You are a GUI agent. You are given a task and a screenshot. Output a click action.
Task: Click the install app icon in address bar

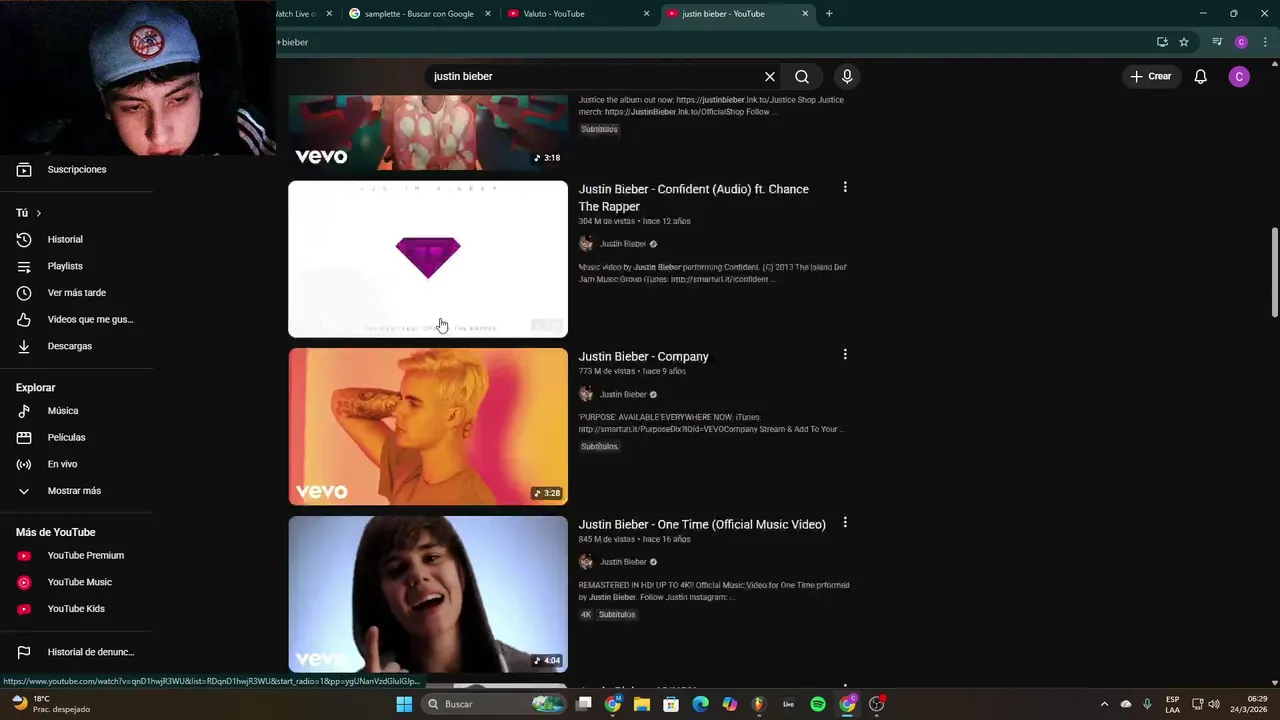click(1162, 42)
